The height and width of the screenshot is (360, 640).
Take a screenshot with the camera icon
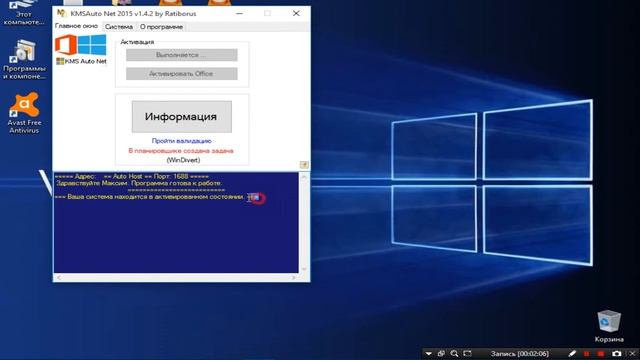[617, 353]
